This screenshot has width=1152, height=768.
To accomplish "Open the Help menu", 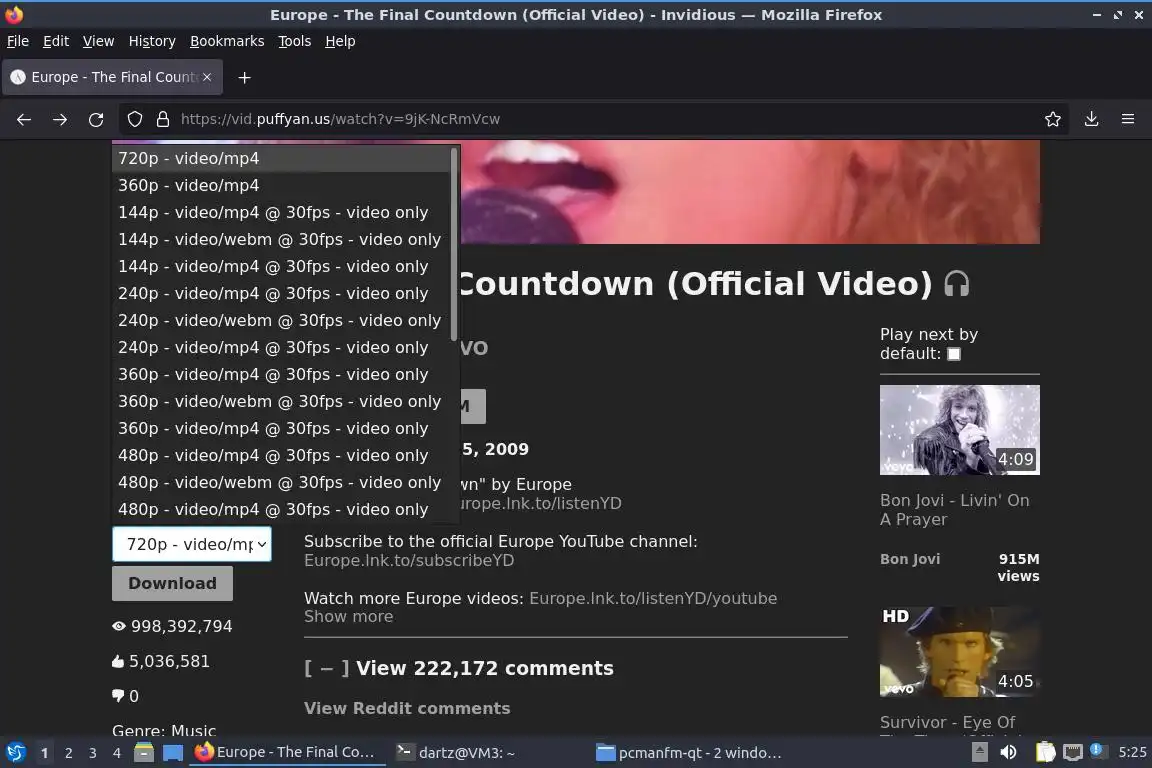I will pos(340,41).
